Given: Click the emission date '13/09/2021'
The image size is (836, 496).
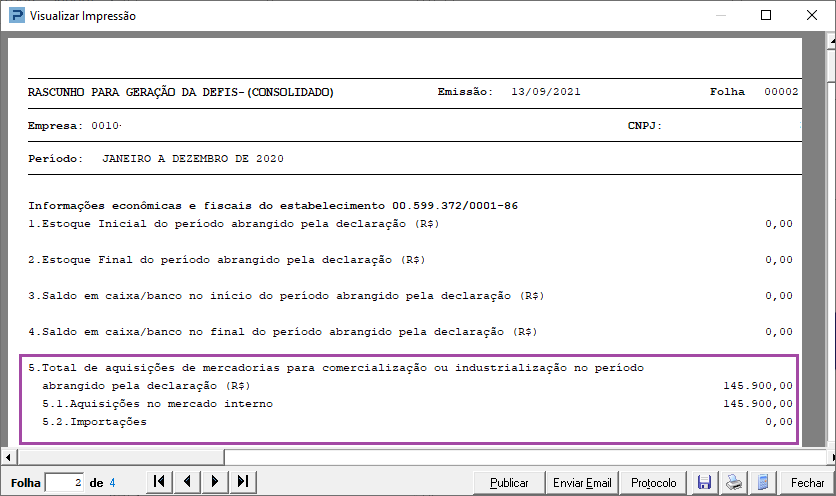Looking at the screenshot, I should (545, 92).
